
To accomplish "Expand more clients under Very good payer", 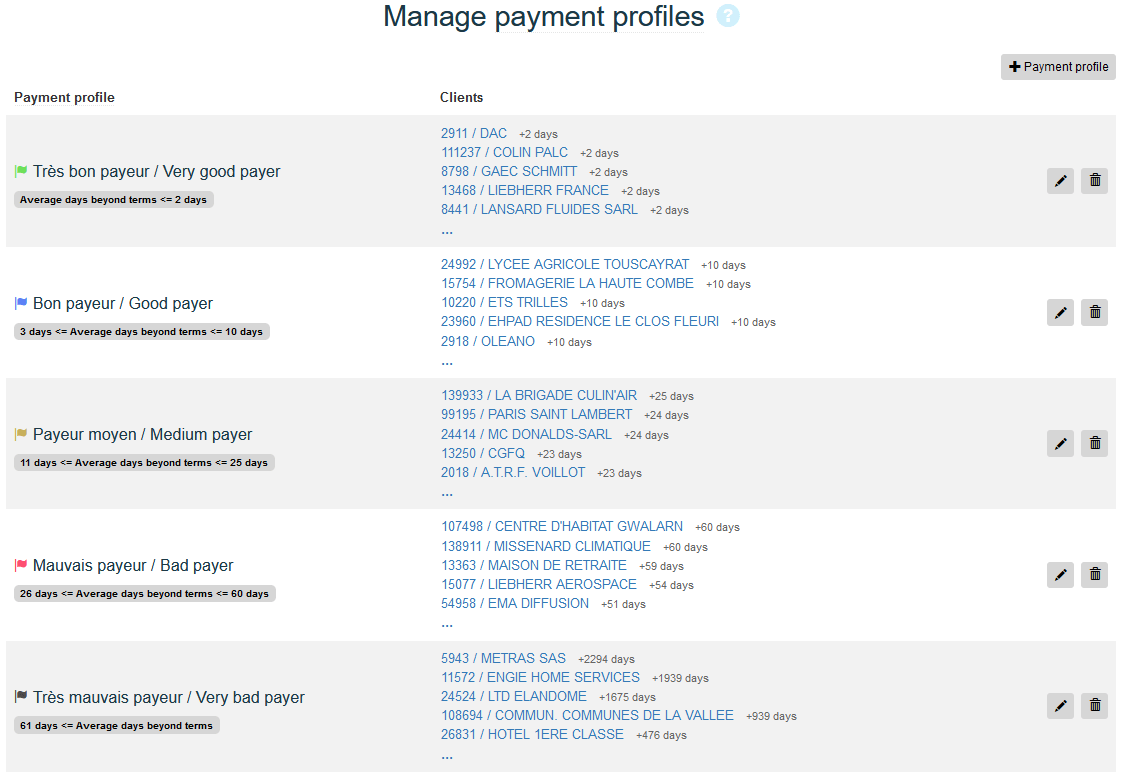I will point(447,231).
